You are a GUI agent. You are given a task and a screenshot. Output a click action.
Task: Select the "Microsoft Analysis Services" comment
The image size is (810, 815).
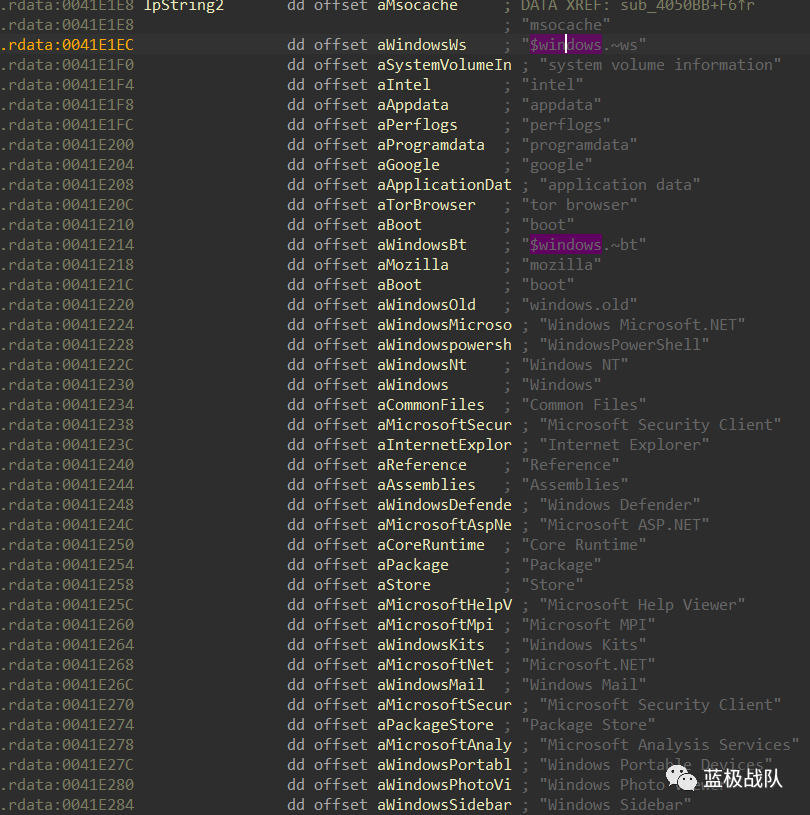click(669, 745)
